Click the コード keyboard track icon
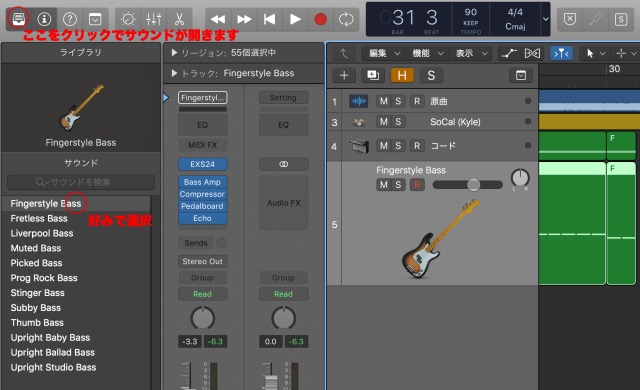 359,146
